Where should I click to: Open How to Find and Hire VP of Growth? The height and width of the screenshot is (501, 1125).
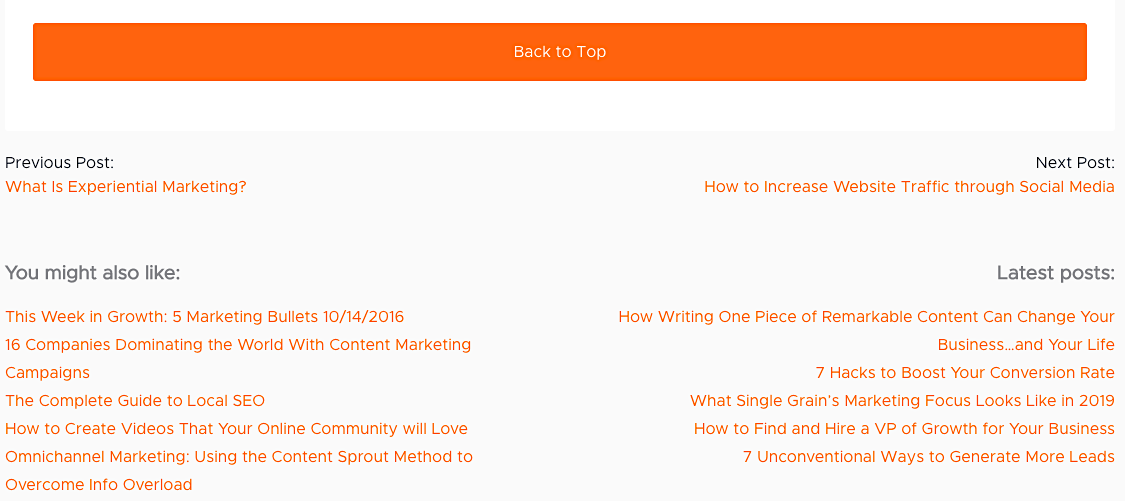(x=904, y=429)
